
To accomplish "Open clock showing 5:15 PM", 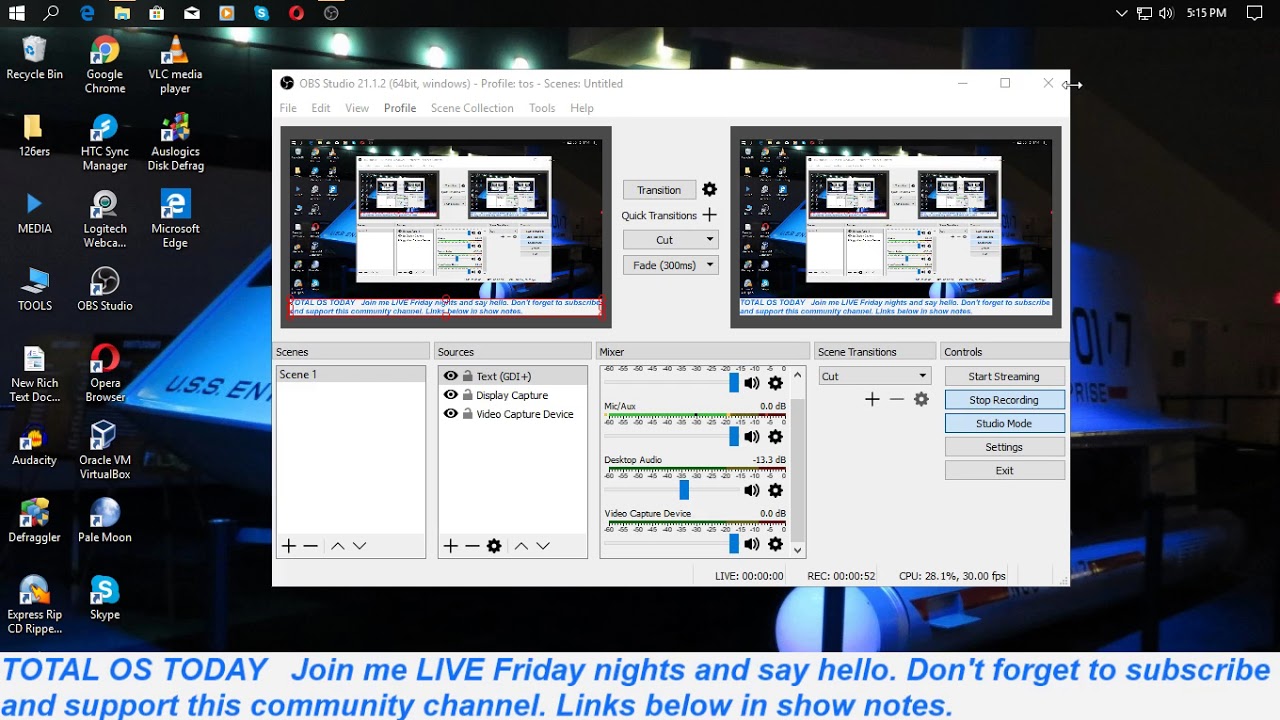I will pyautogui.click(x=1206, y=13).
